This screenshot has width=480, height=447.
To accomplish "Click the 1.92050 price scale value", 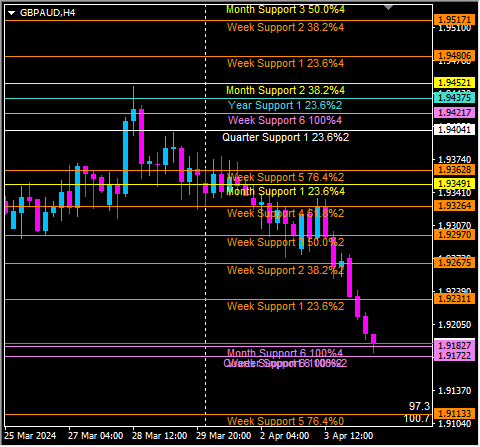I will (x=455, y=325).
